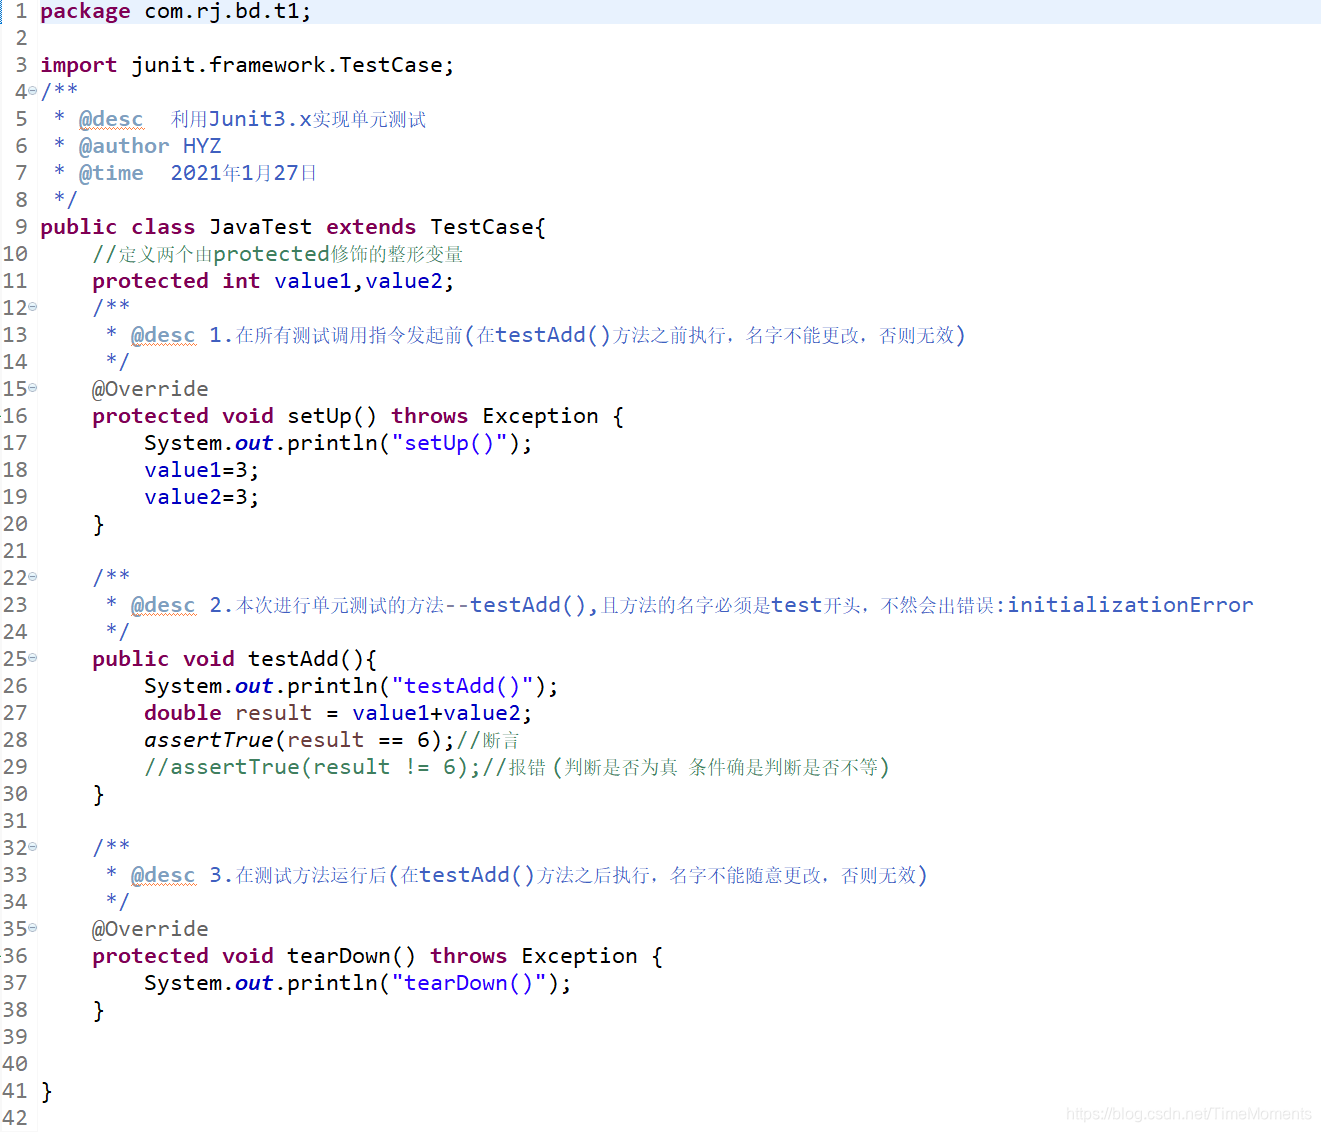Click the '@desc' tag on line 33
Image resolution: width=1321 pixels, height=1132 pixels.
[163, 875]
